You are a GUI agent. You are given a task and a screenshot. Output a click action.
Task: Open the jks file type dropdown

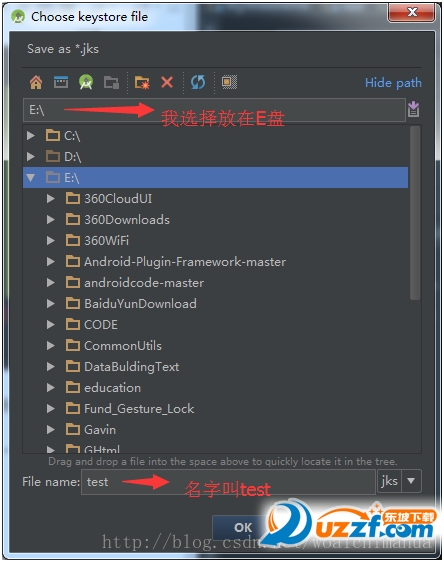coord(411,481)
